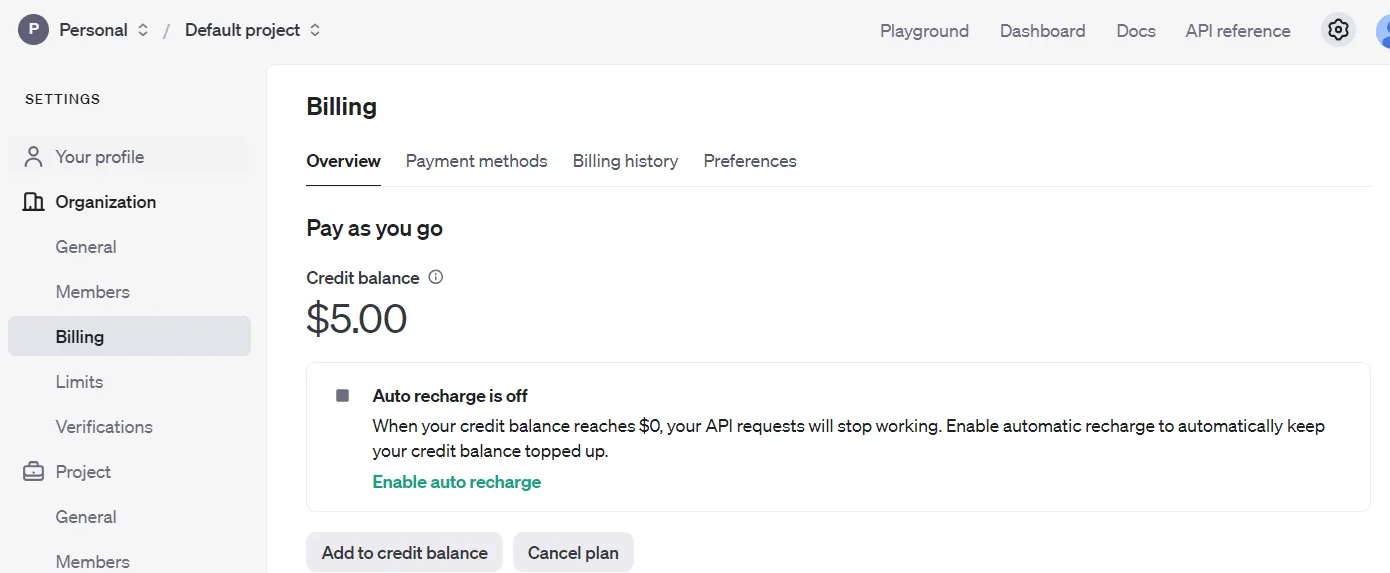Click the Project briefcase icon

point(33,472)
